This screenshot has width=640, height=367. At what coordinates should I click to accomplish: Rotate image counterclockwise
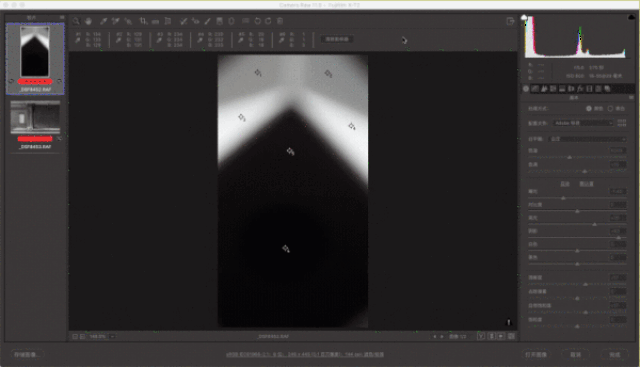pos(258,21)
